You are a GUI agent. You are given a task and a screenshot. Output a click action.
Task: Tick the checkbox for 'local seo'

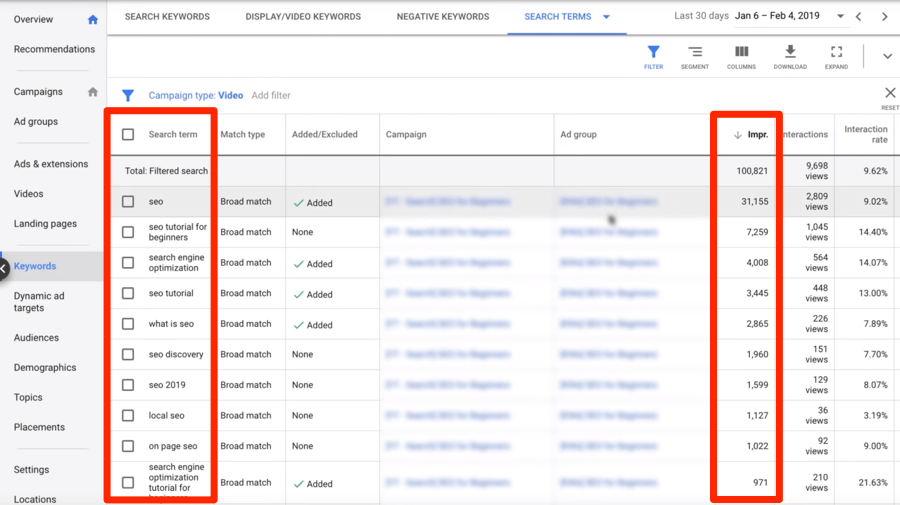[128, 416]
